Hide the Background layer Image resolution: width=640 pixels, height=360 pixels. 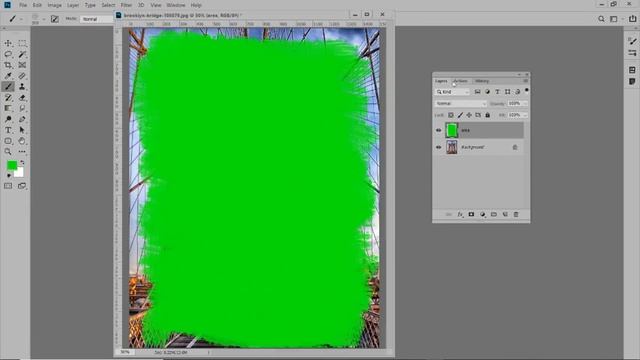438,147
